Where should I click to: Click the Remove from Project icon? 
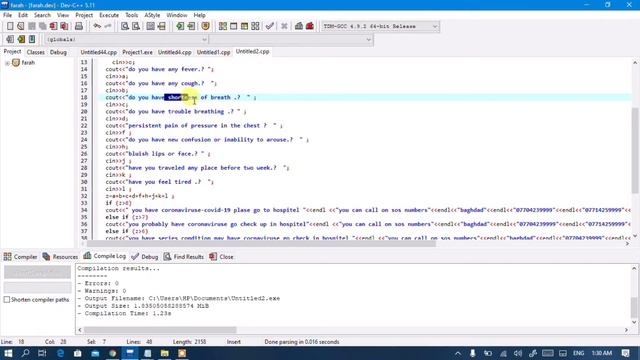click(x=191, y=26)
